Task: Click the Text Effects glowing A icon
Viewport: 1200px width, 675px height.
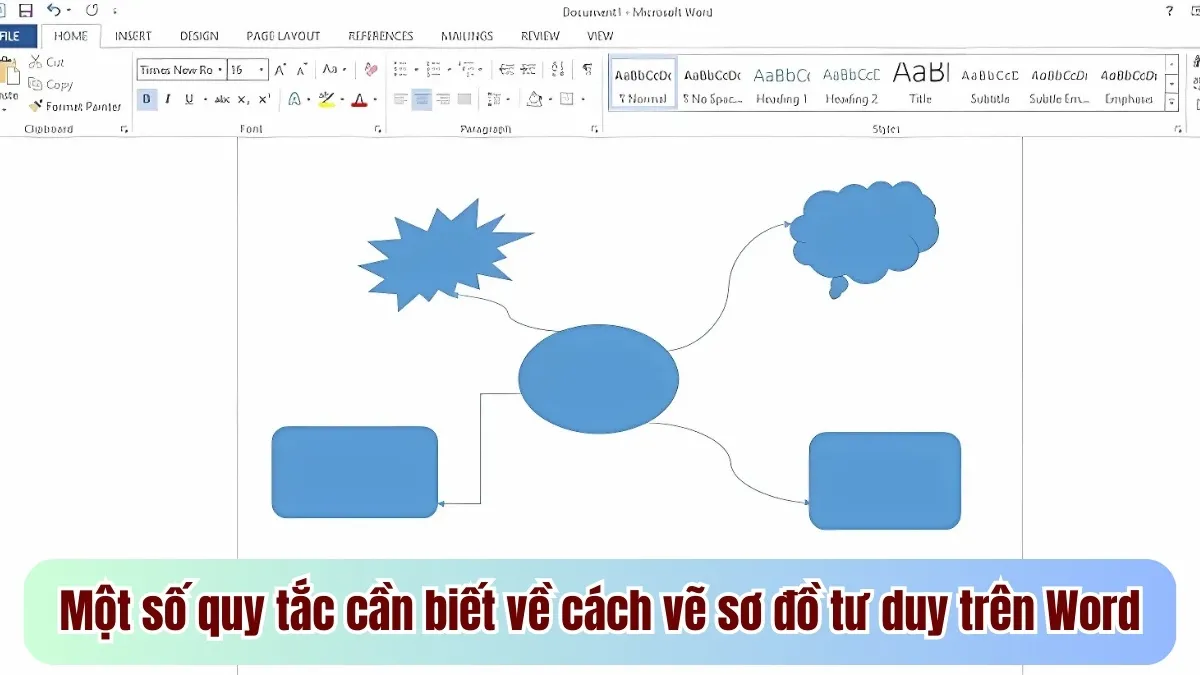Action: tap(294, 99)
